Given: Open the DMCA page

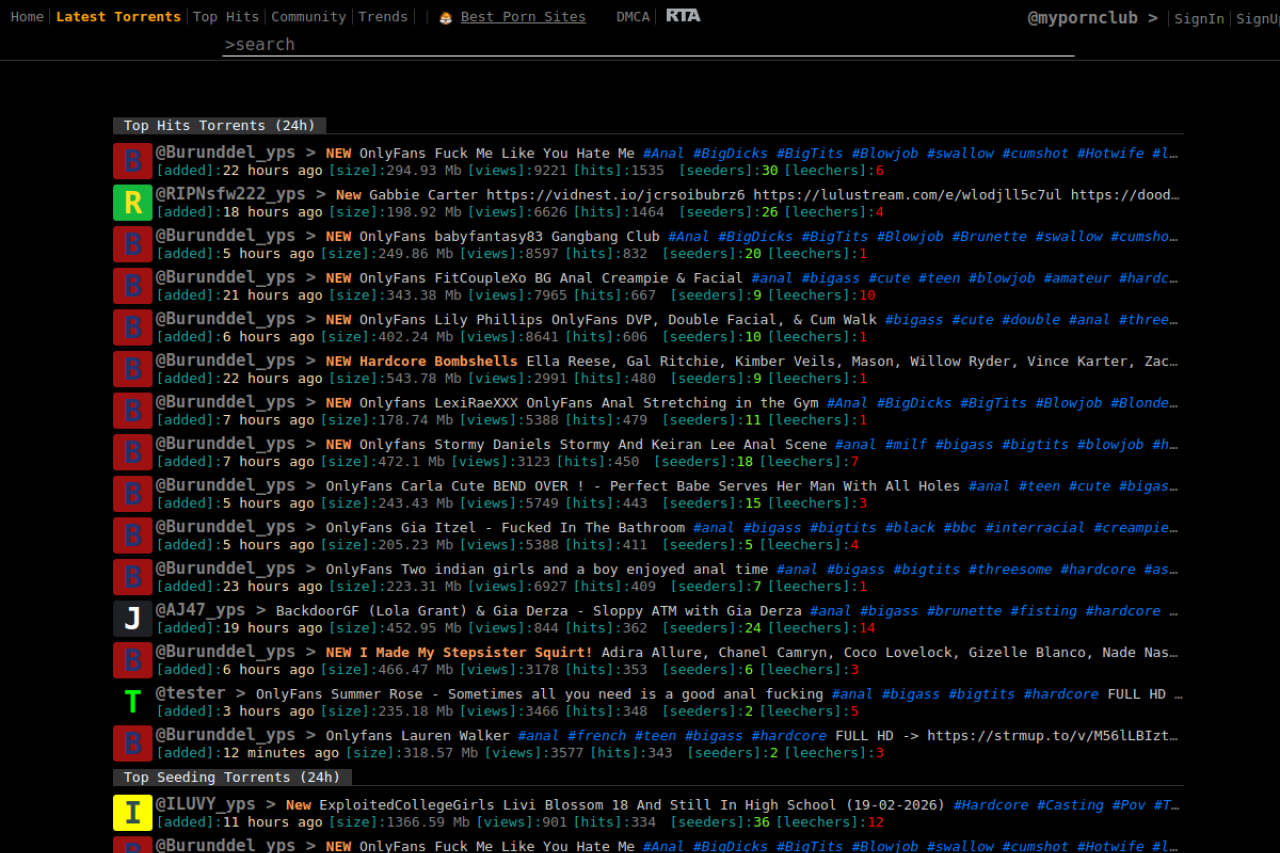Looking at the screenshot, I should pos(632,16).
